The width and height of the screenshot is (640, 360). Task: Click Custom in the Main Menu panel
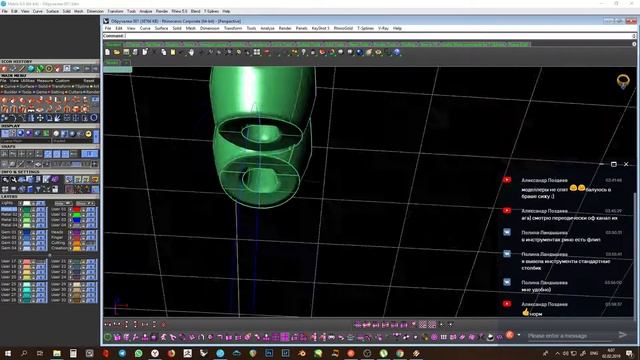[62, 81]
